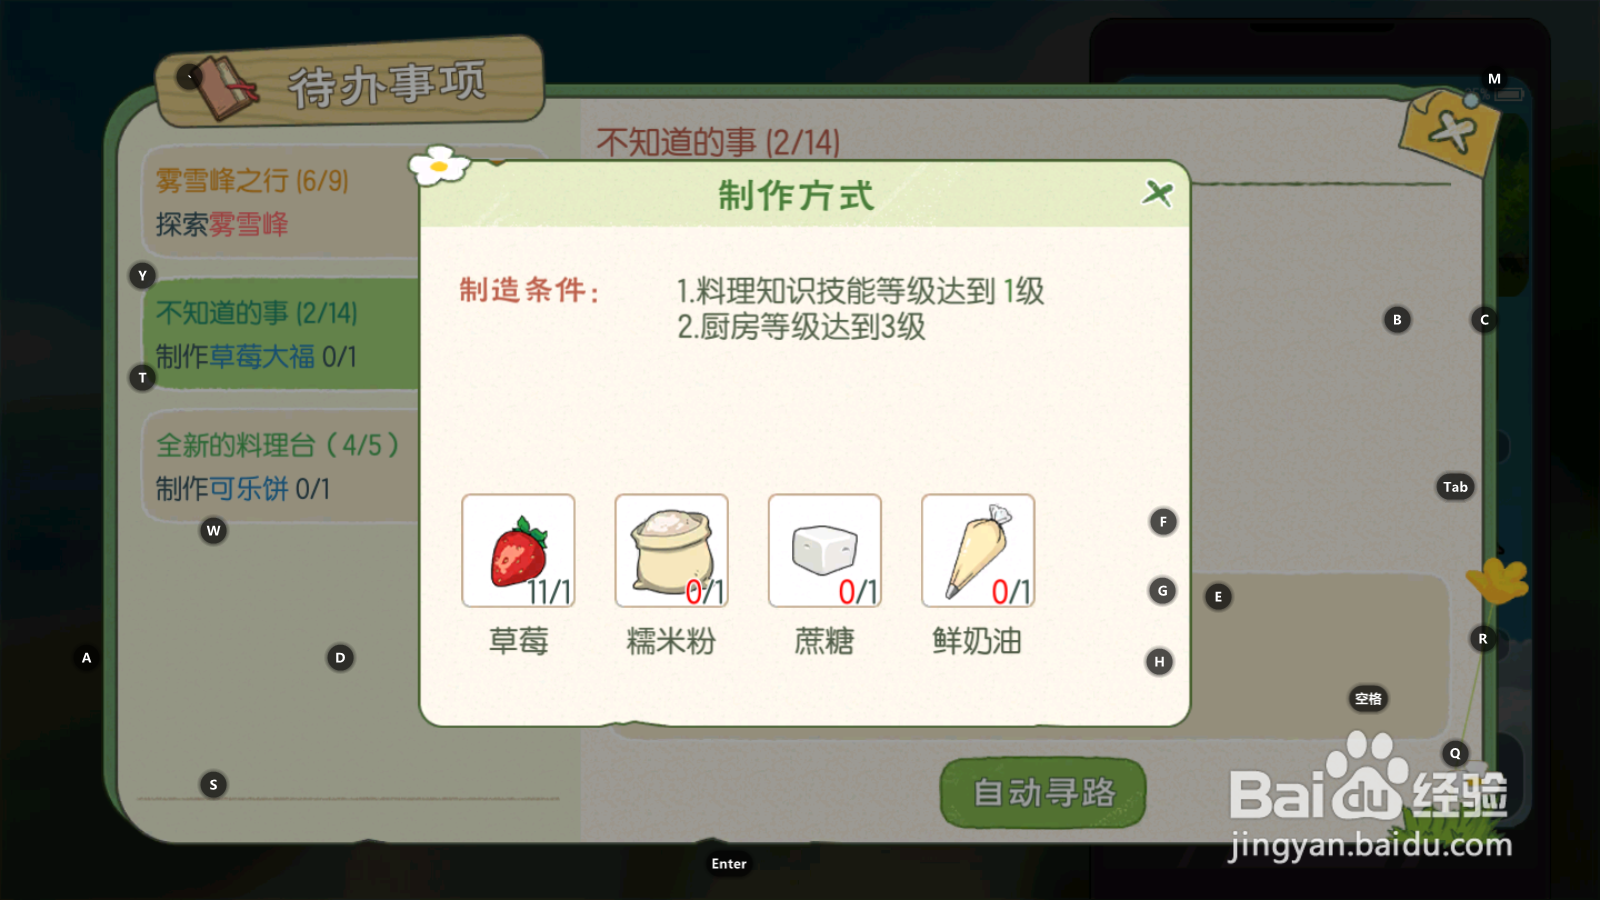This screenshot has width=1600, height=900.
Task: Click the white flower decoration on dialog
Action: tap(439, 165)
